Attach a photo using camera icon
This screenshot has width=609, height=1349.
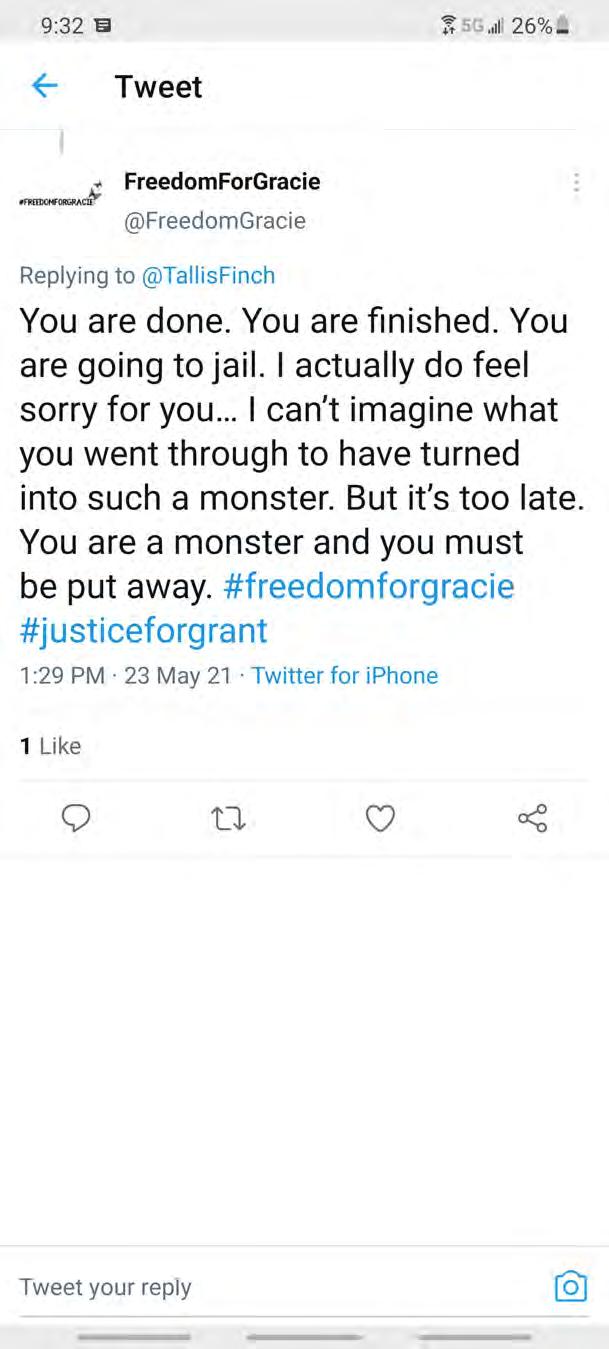(x=570, y=1286)
